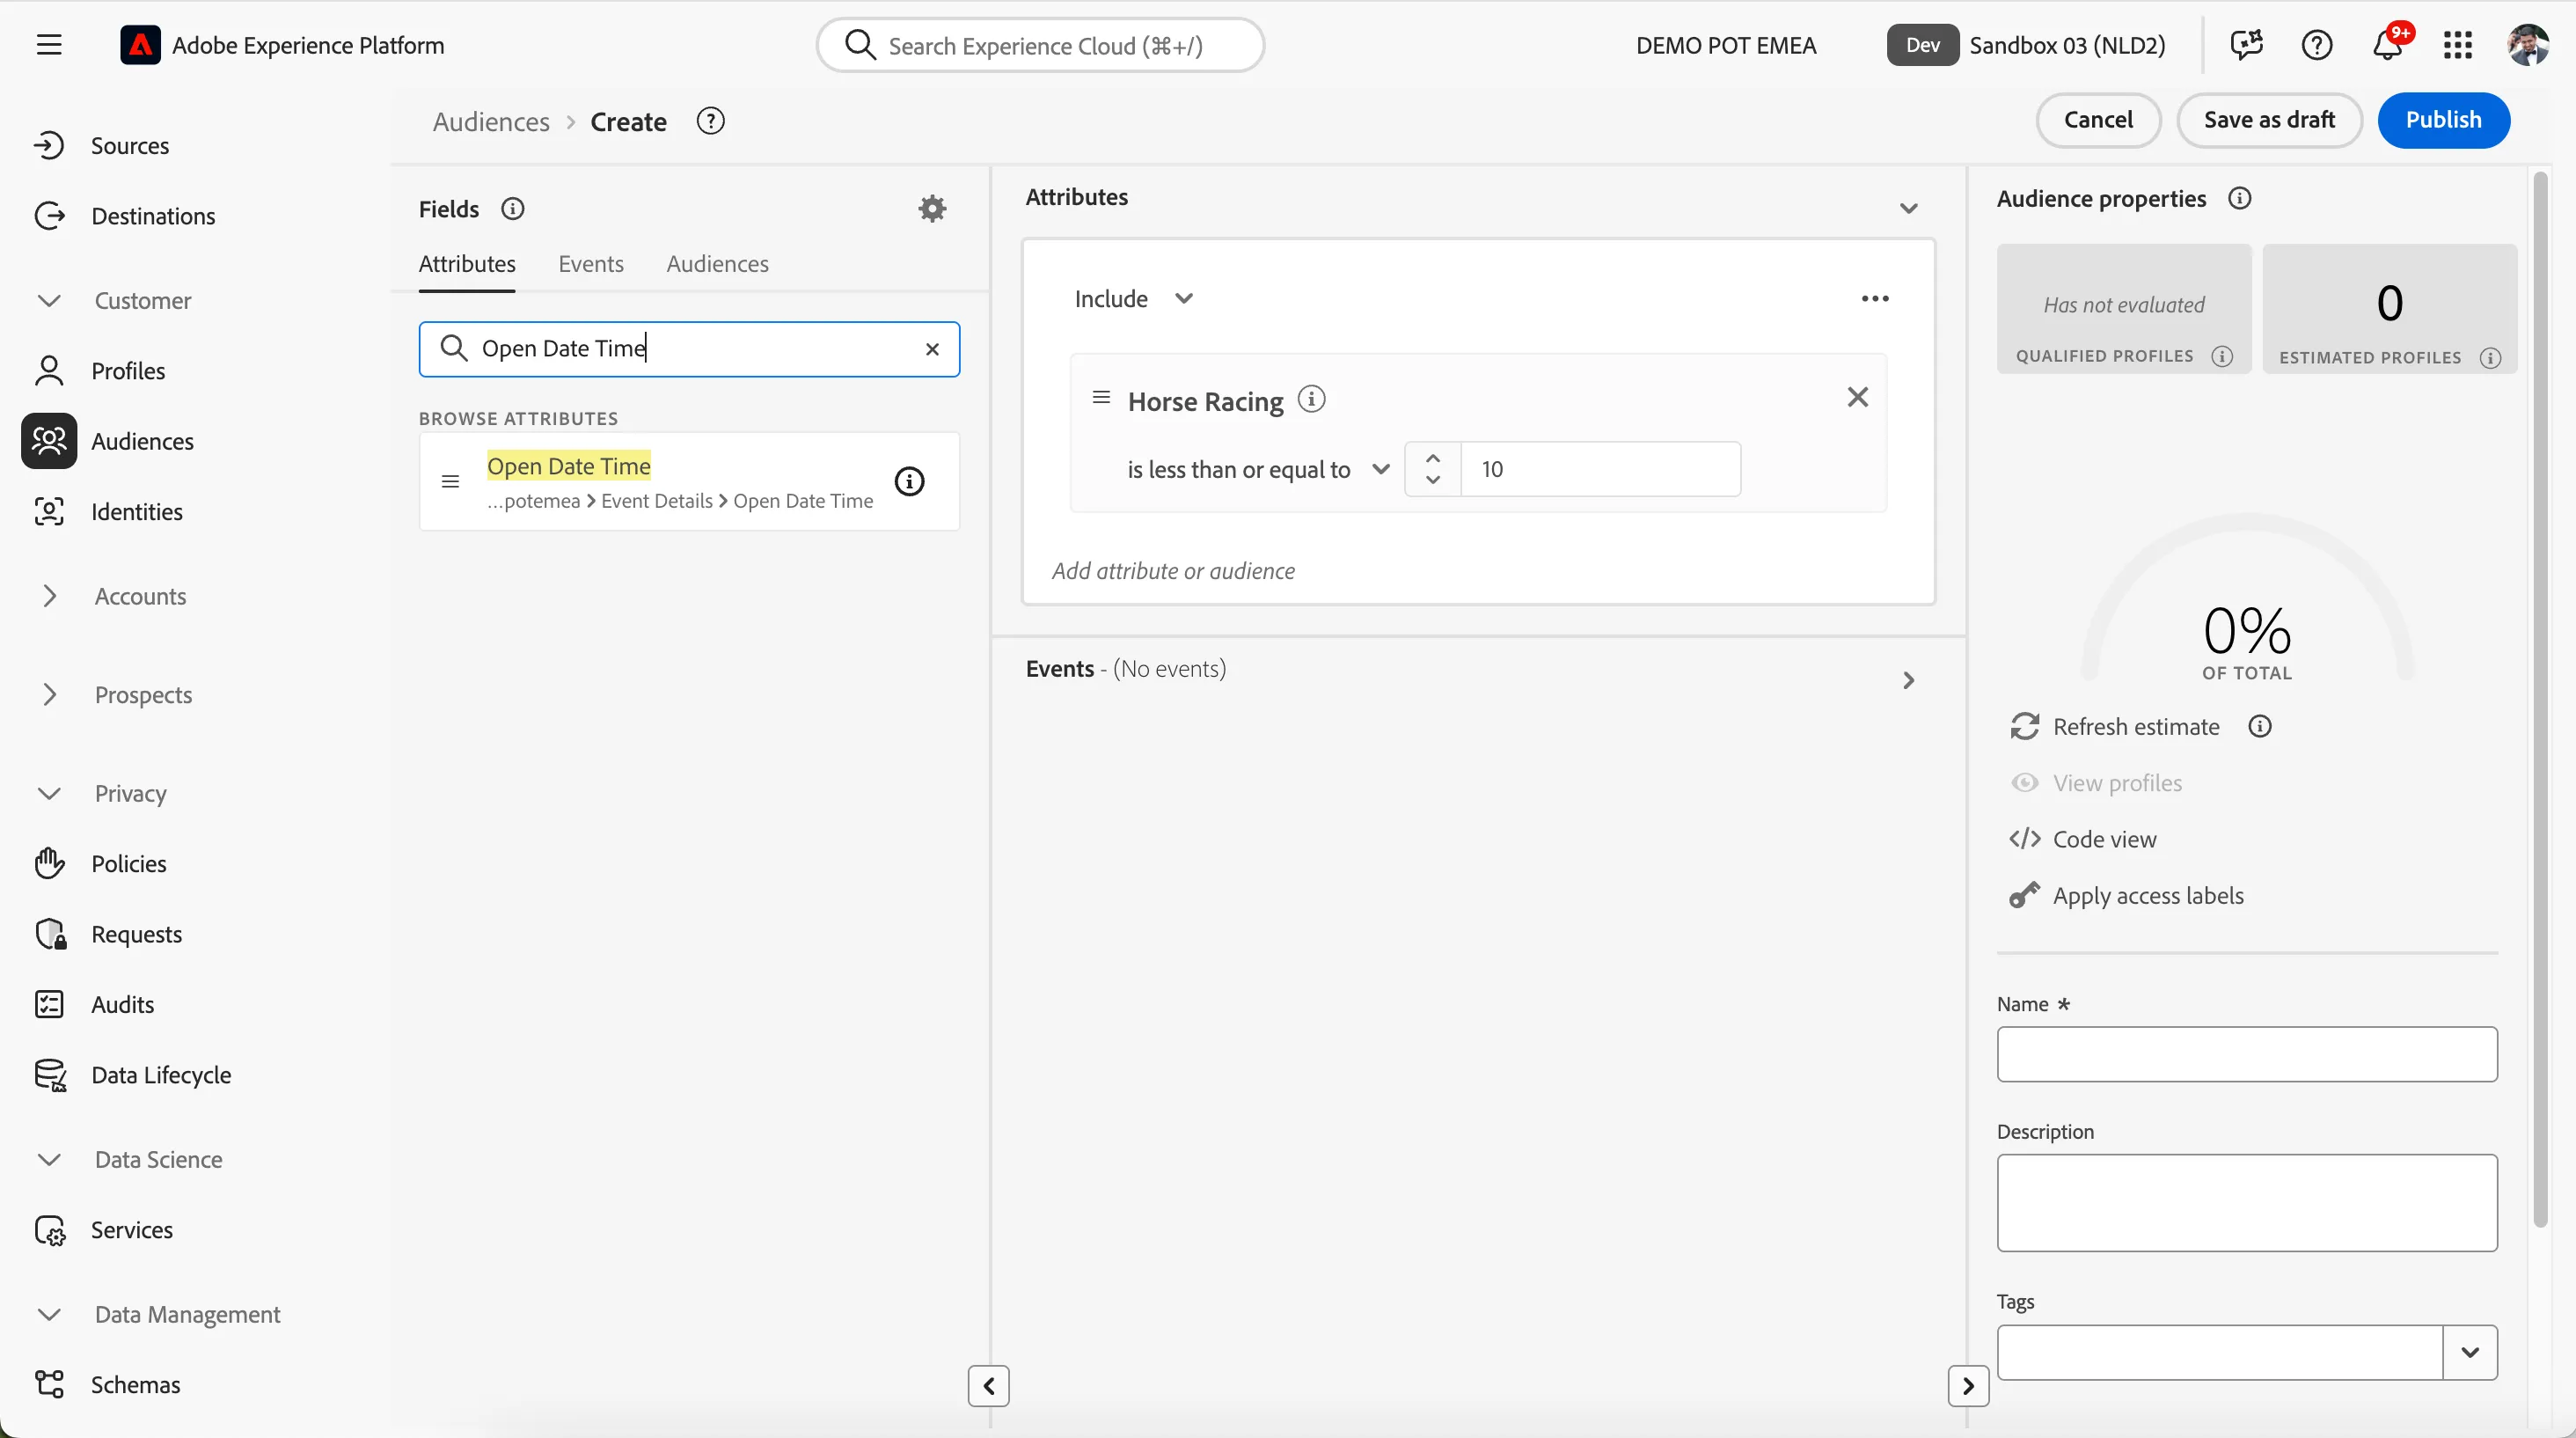Collapse the Attributes section
Screen dimensions: 2576x1438
click(x=1908, y=208)
